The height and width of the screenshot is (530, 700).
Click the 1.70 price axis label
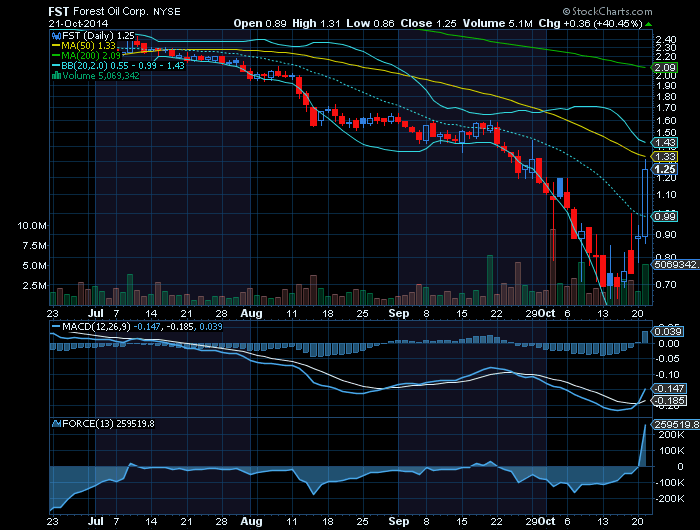666,108
